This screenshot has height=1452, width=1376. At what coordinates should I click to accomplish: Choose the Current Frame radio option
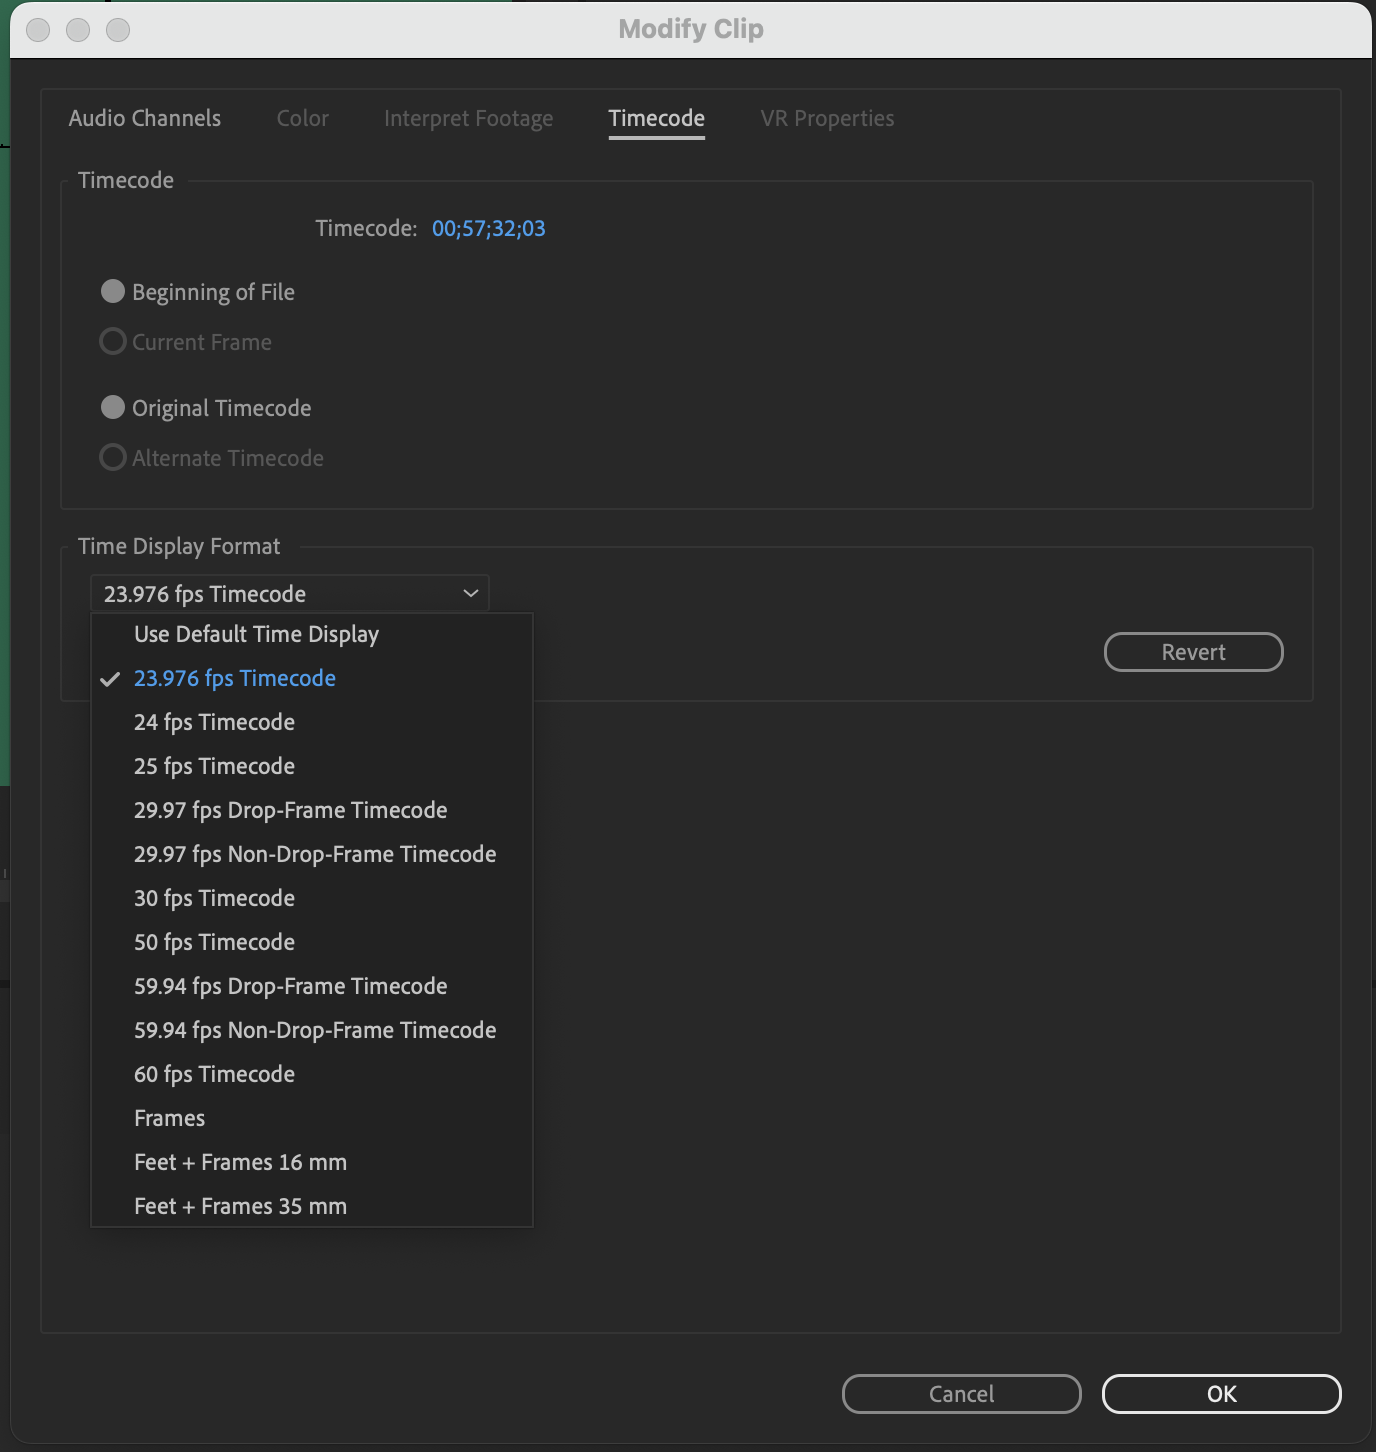tap(113, 342)
